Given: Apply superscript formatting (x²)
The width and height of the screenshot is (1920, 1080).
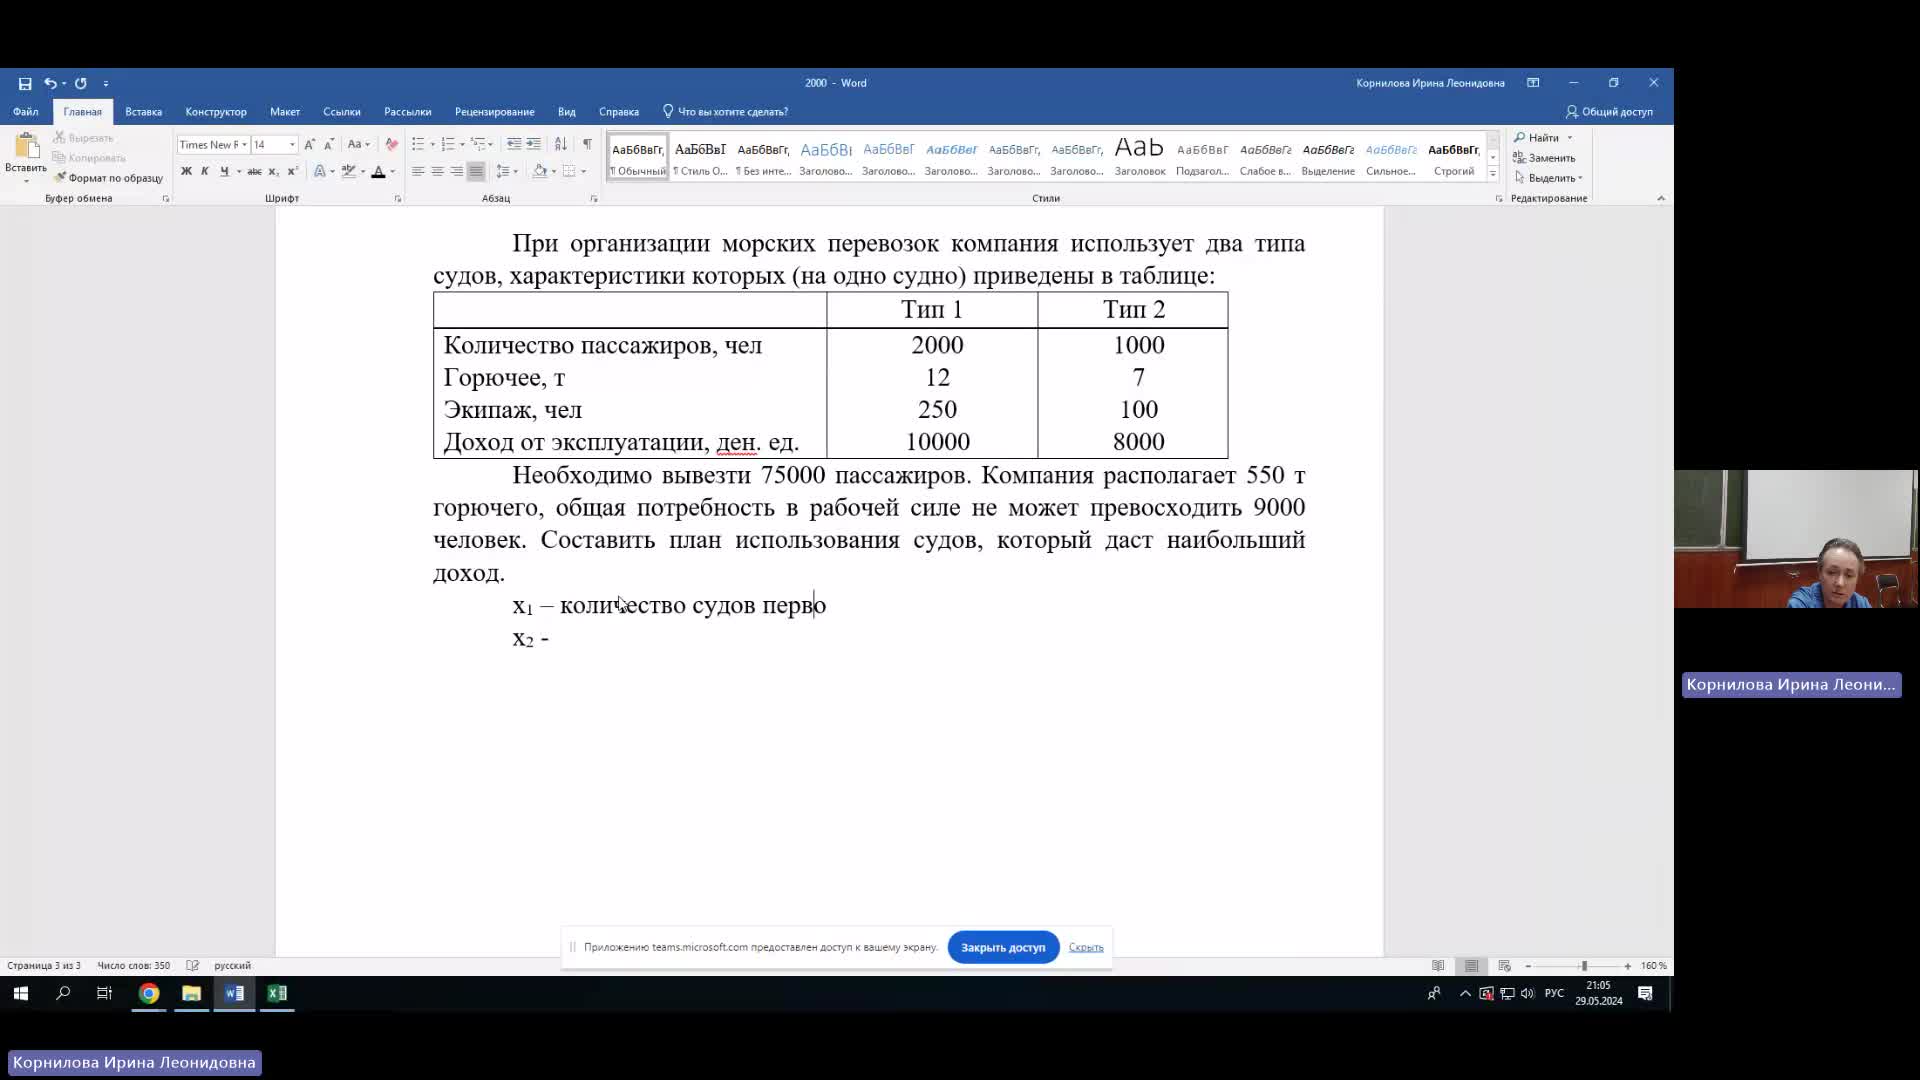Looking at the screenshot, I should tap(292, 171).
